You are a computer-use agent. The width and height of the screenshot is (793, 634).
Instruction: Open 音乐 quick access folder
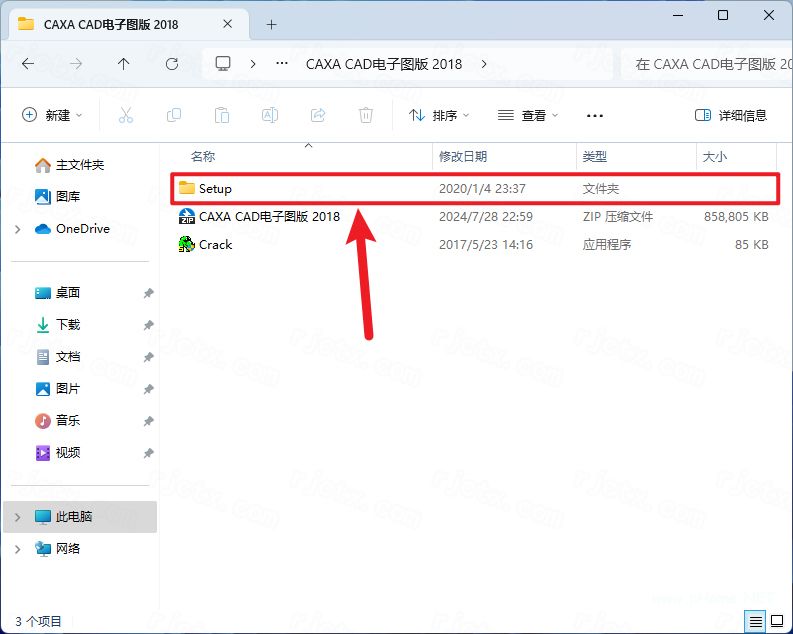[57, 420]
